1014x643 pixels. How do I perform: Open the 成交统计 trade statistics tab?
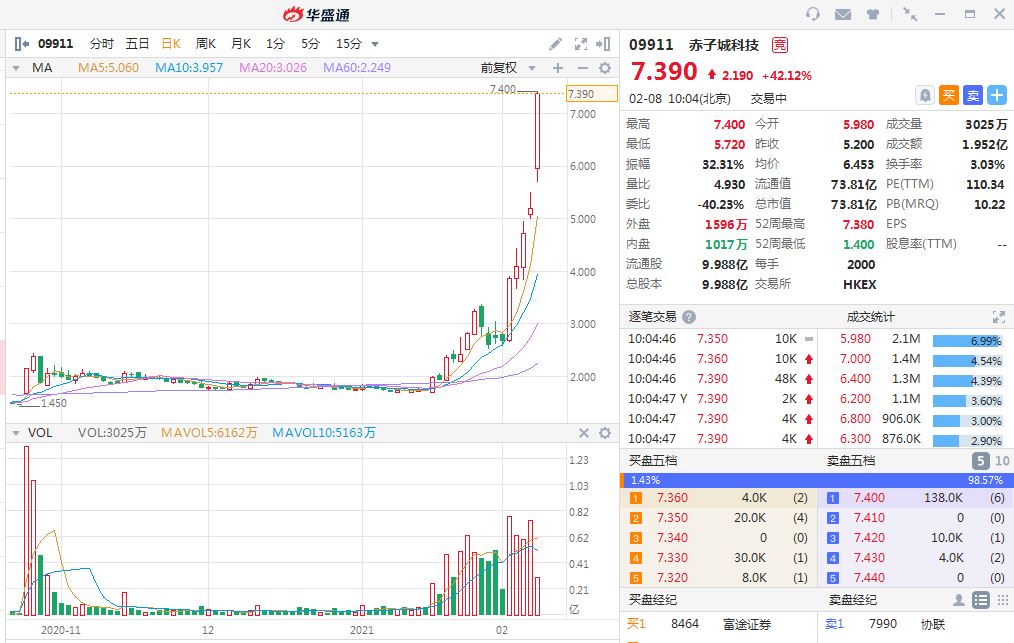click(870, 317)
